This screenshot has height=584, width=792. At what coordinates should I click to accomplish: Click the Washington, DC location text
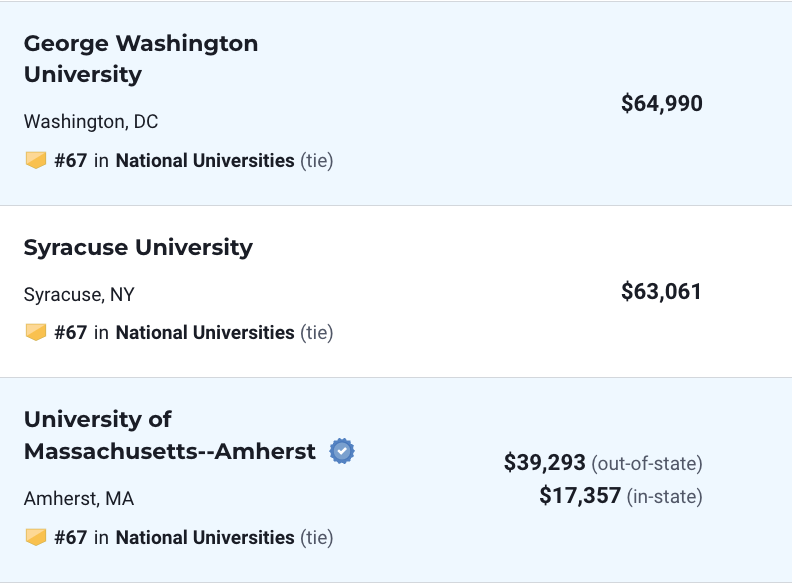[x=91, y=122]
